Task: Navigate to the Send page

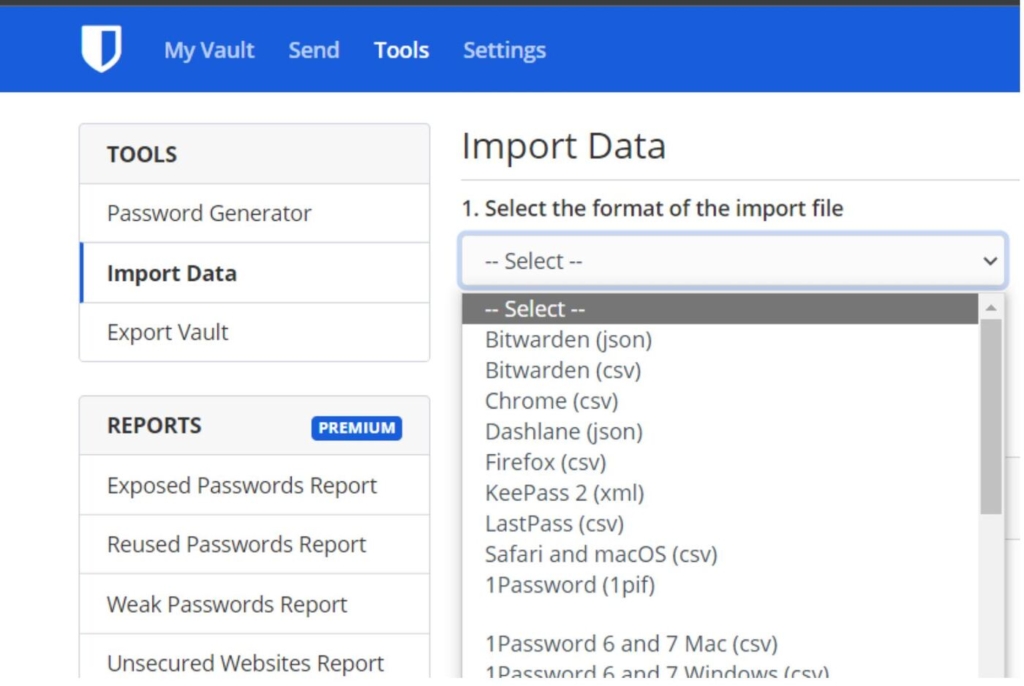Action: coord(313,50)
